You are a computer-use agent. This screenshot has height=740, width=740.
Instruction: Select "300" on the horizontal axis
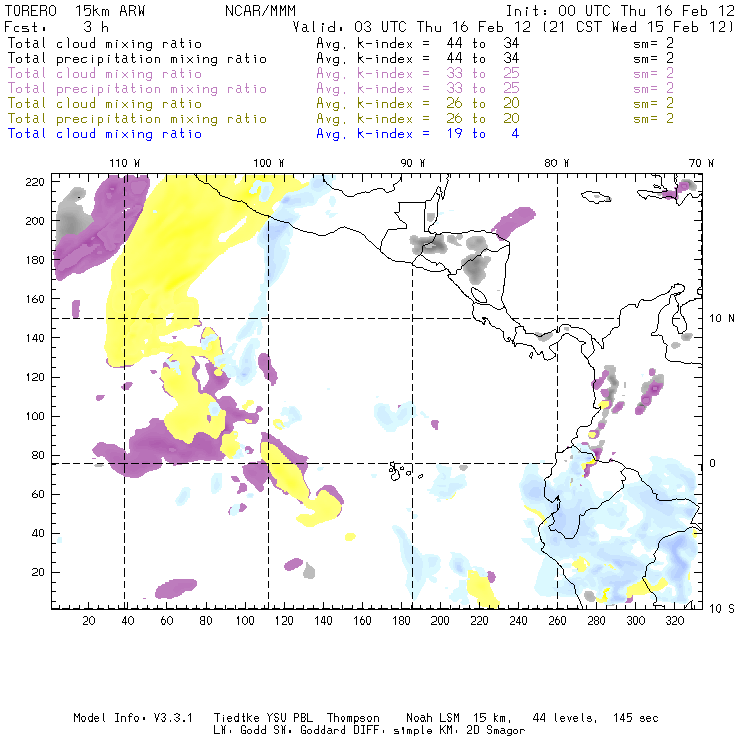[635, 621]
